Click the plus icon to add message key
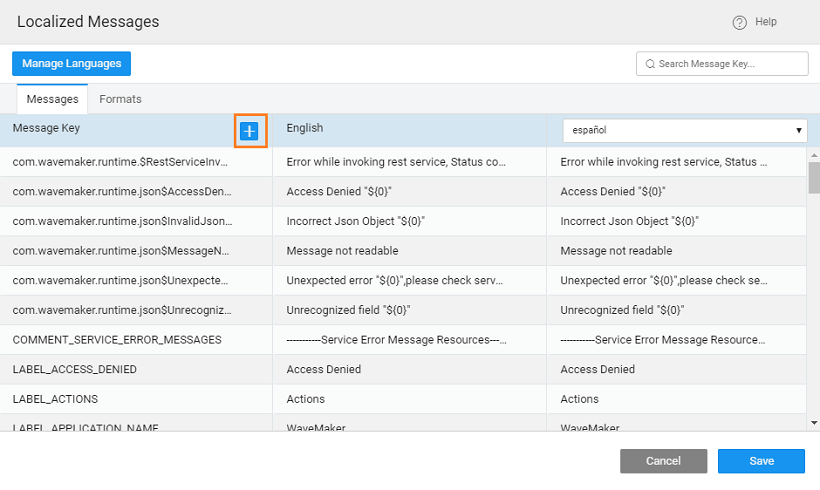This screenshot has width=820, height=490. click(250, 131)
